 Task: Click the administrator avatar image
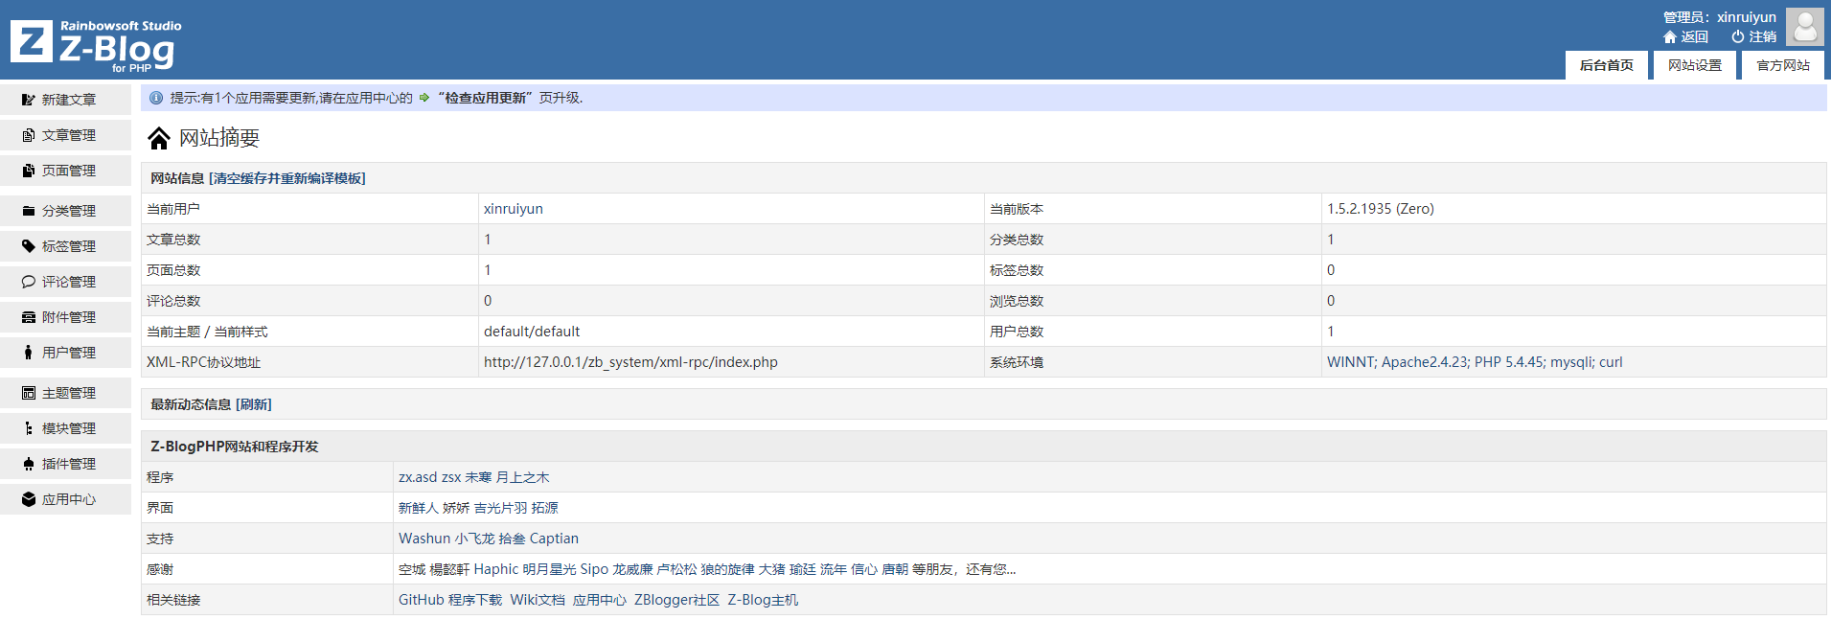[1805, 27]
